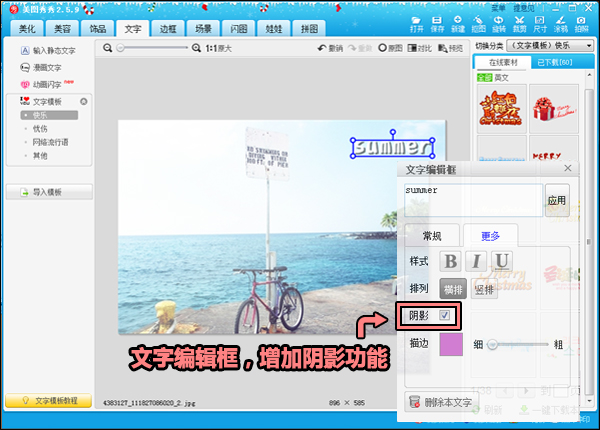The width and height of the screenshot is (600, 430).
Task: Toggle Underline style in text editor
Action: (503, 261)
